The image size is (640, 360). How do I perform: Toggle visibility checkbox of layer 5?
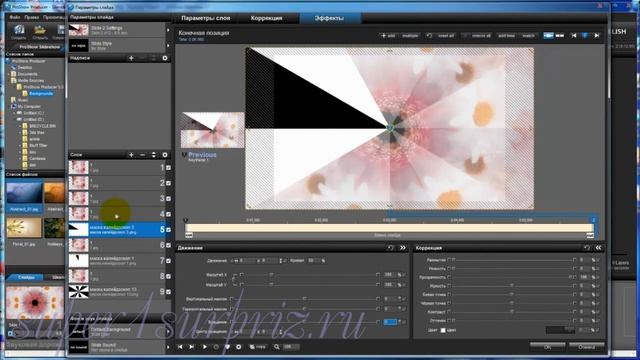click(168, 230)
